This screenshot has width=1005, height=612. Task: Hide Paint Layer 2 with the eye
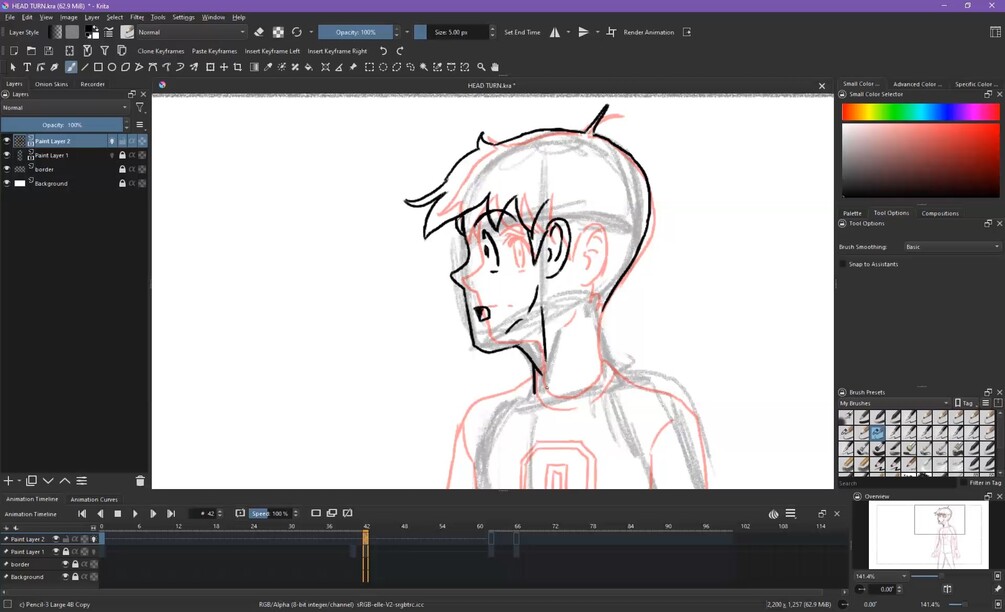7,141
